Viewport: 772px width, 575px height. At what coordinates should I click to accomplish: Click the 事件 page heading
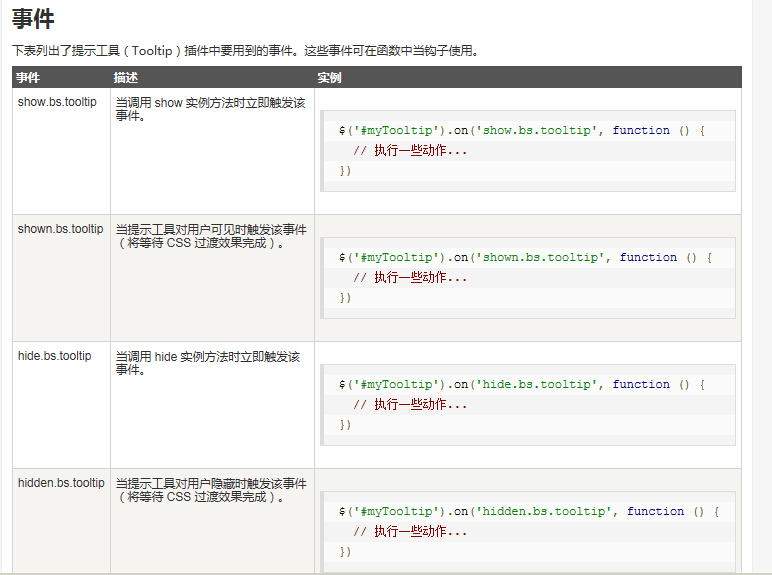click(33, 19)
